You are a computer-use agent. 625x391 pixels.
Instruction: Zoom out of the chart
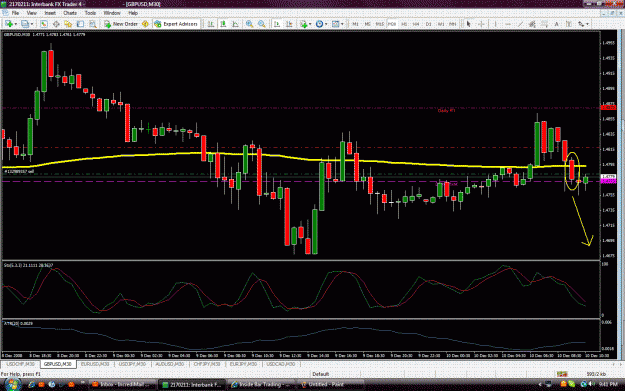(x=261, y=24)
